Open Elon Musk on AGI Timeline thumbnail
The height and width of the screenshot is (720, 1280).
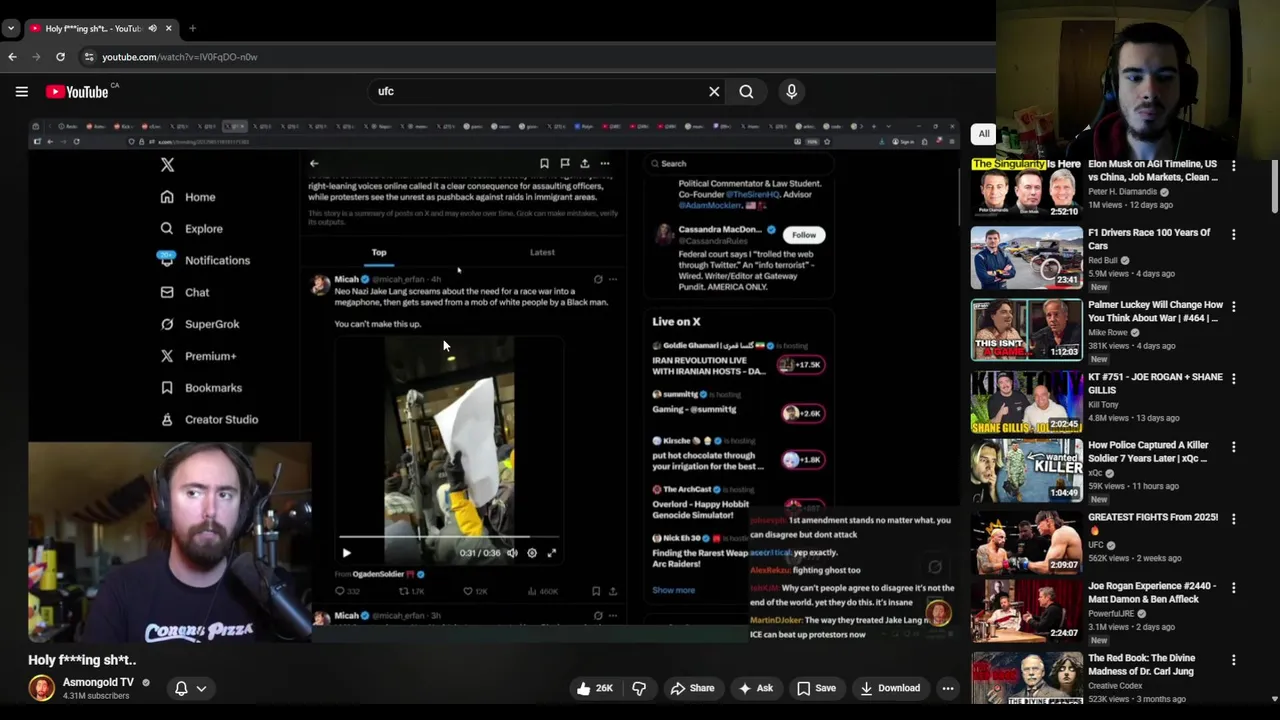tap(1026, 188)
